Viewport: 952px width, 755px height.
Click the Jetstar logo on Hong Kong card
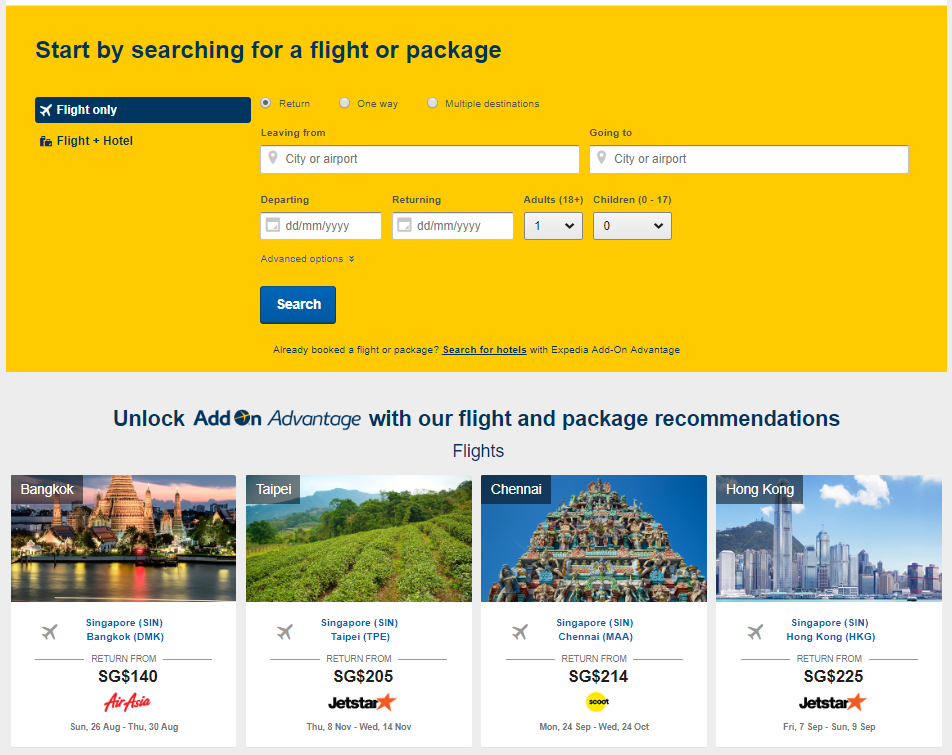(x=832, y=702)
